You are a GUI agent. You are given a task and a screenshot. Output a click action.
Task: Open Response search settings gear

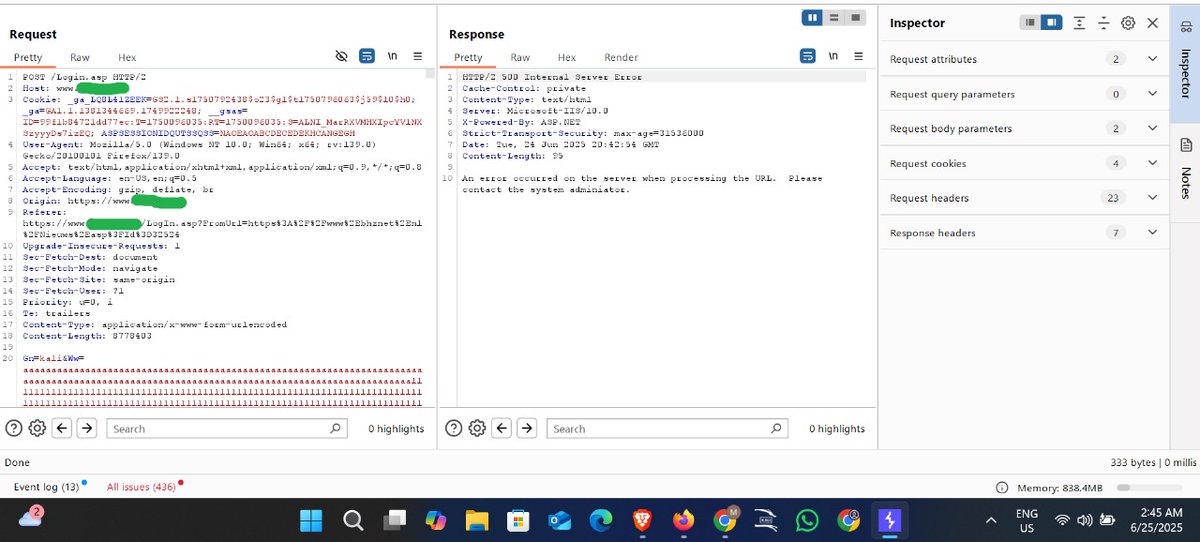coord(477,428)
